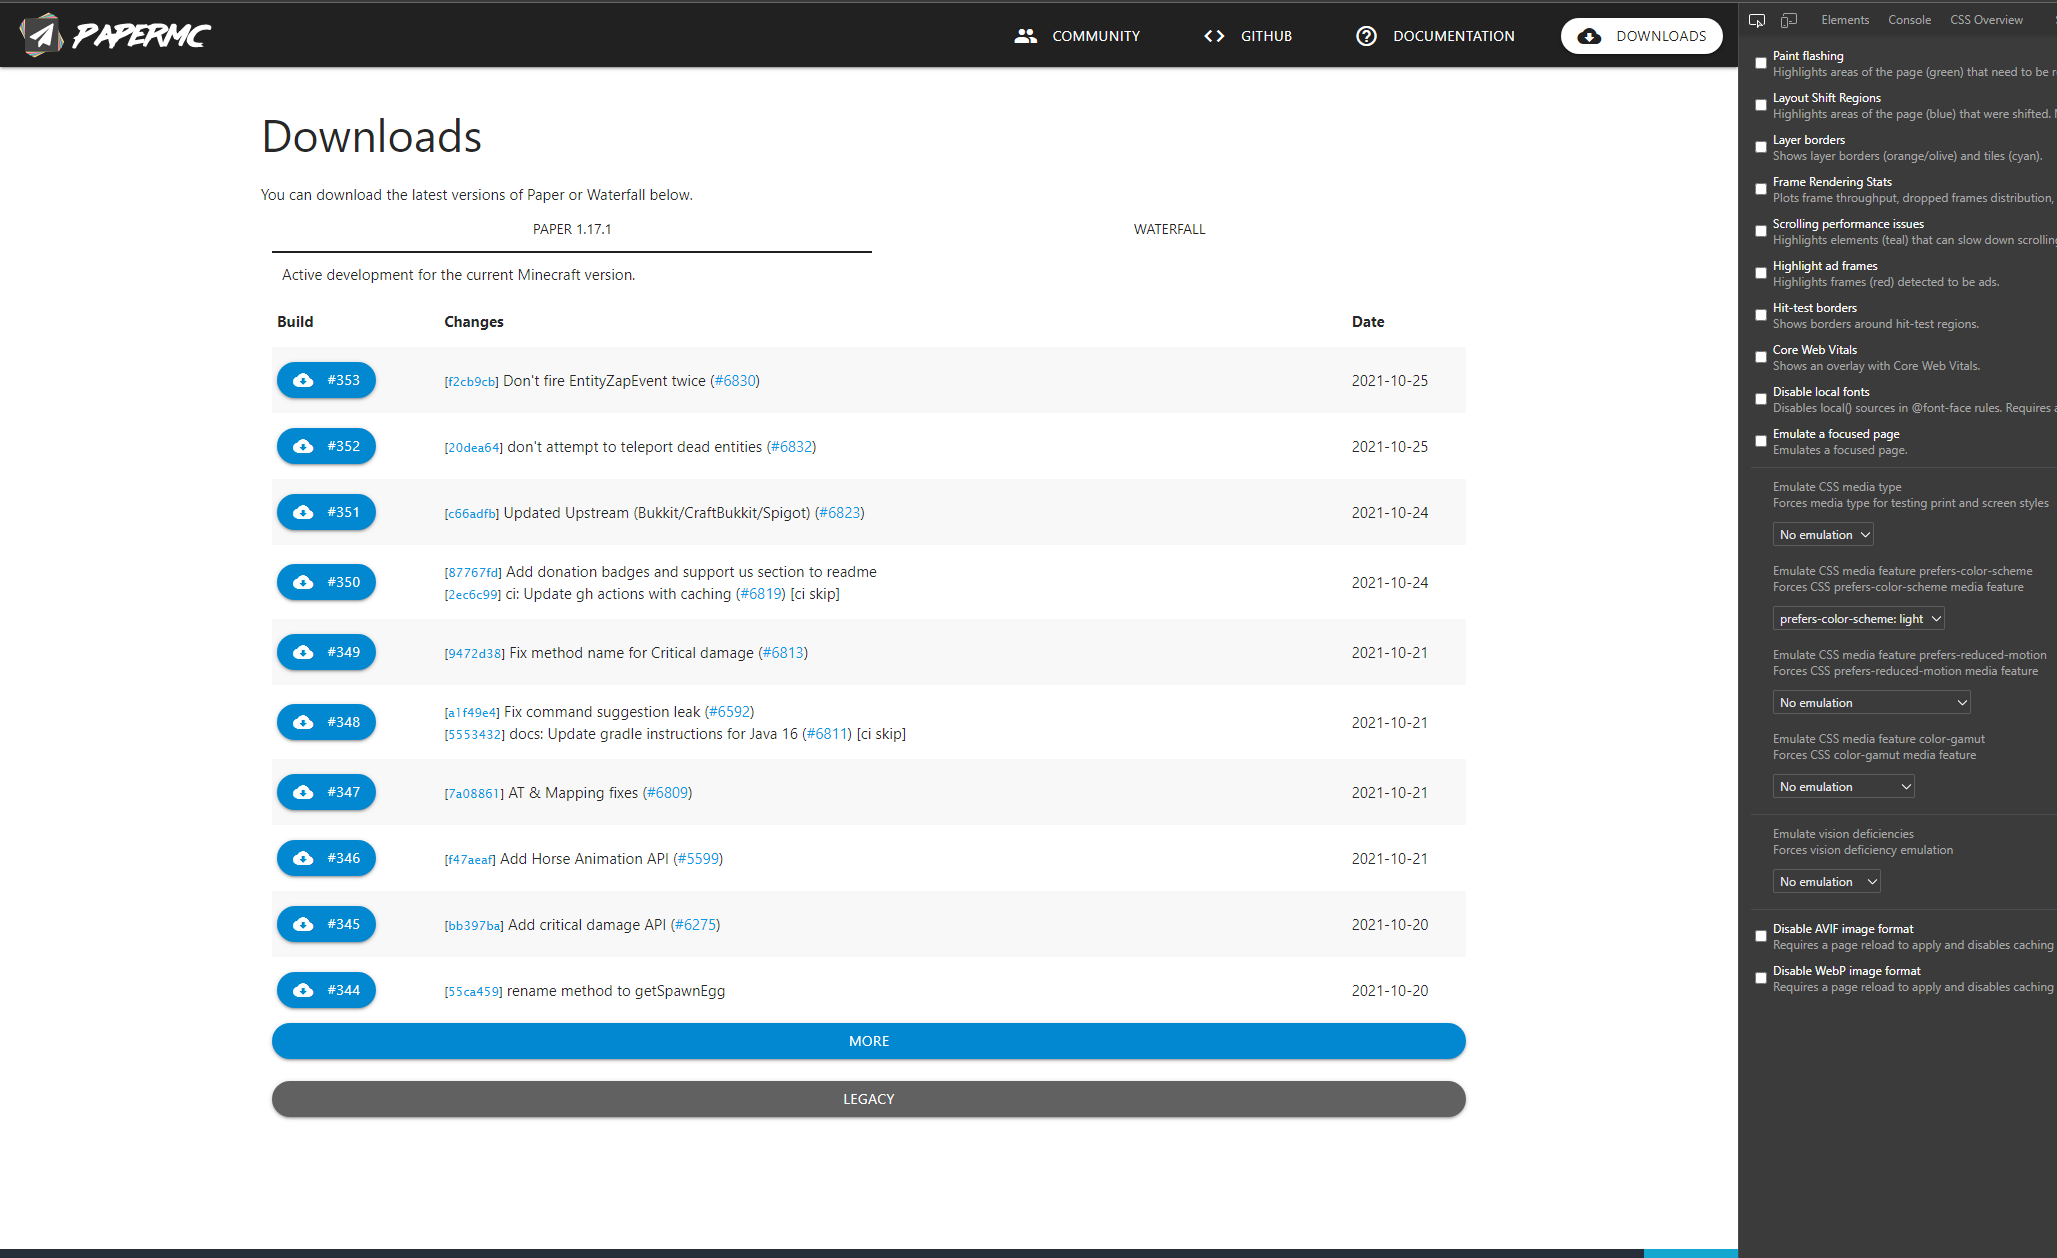Screen dimensions: 2057x1258
Task: Click the Downloads cloud icon in navigation
Action: tap(1589, 35)
